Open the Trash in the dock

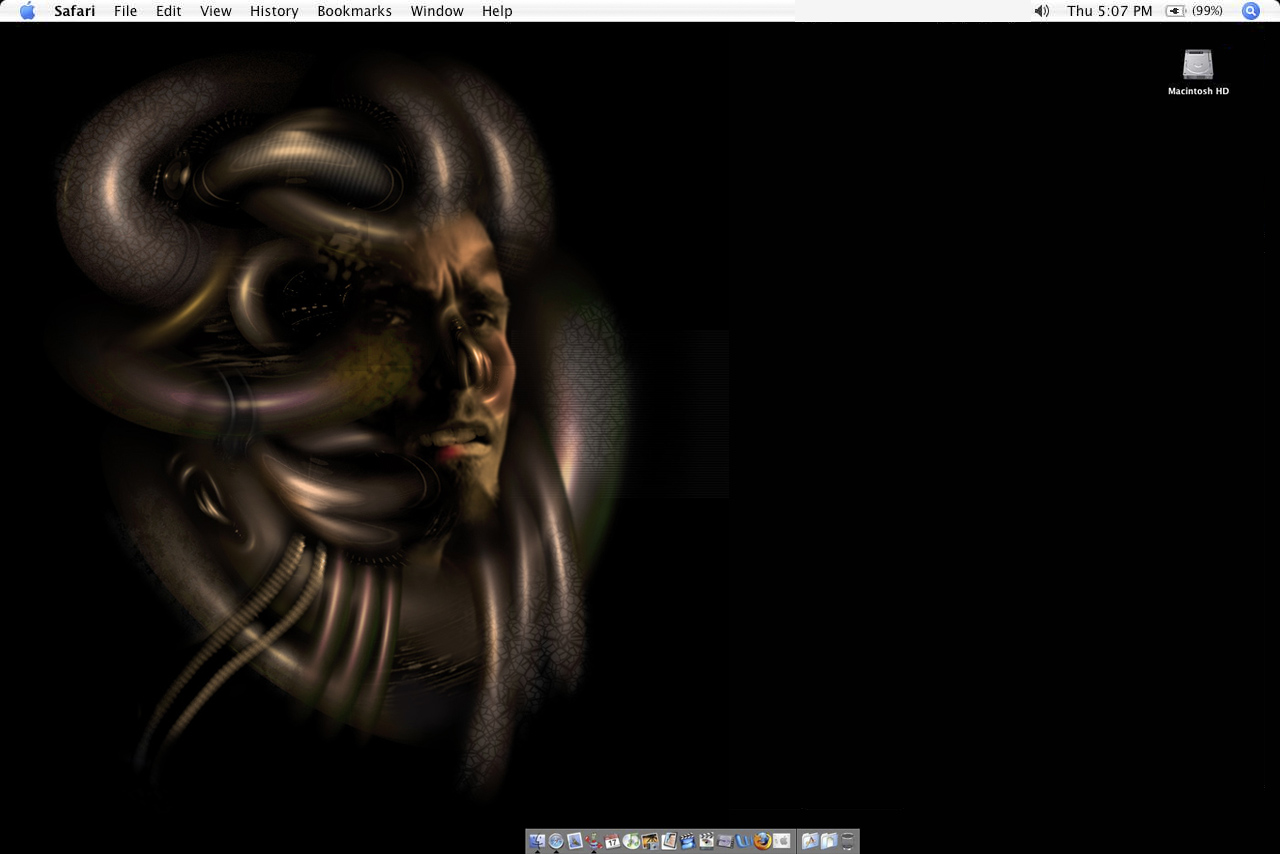848,841
